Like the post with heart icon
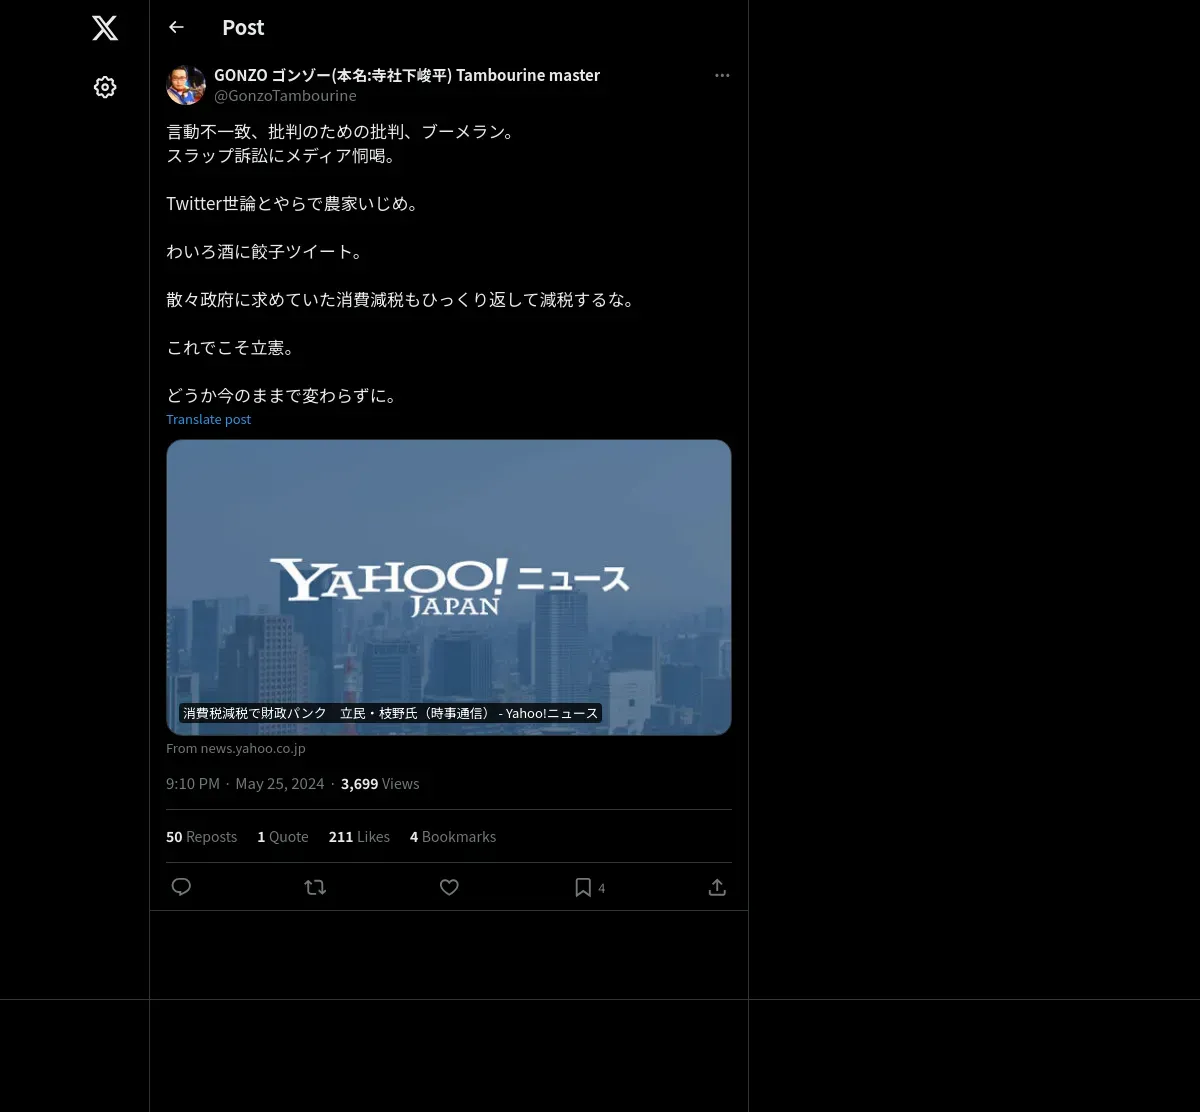The height and width of the screenshot is (1112, 1200). point(449,887)
